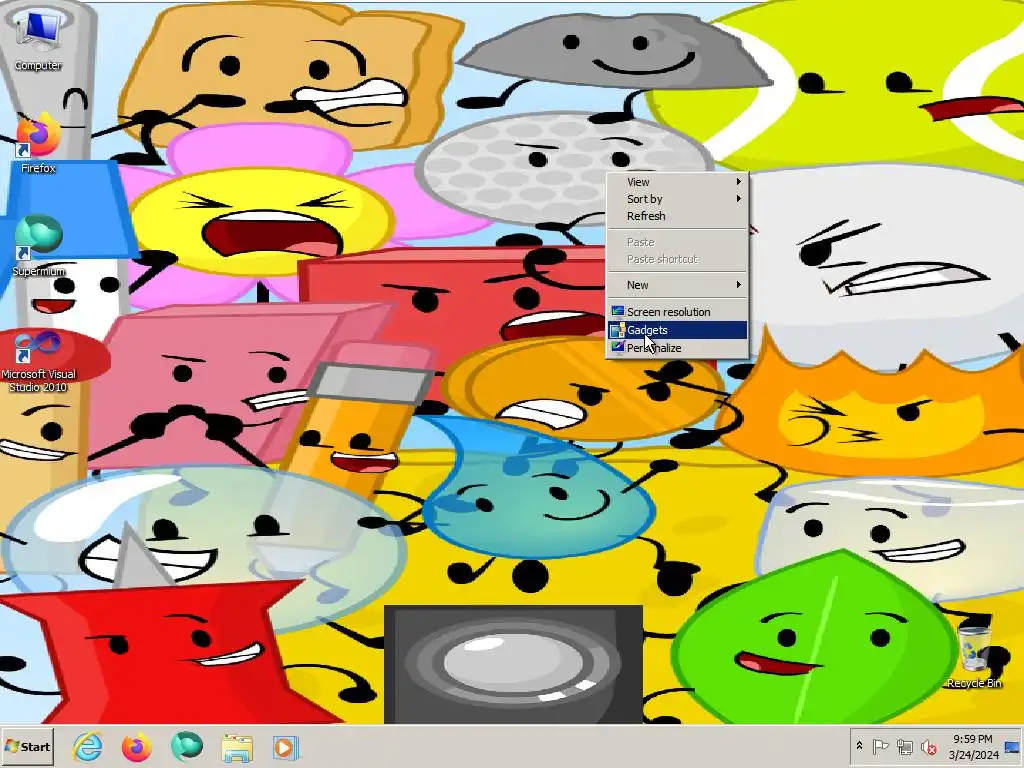Select the Firefox desktop shortcut

(x=38, y=143)
